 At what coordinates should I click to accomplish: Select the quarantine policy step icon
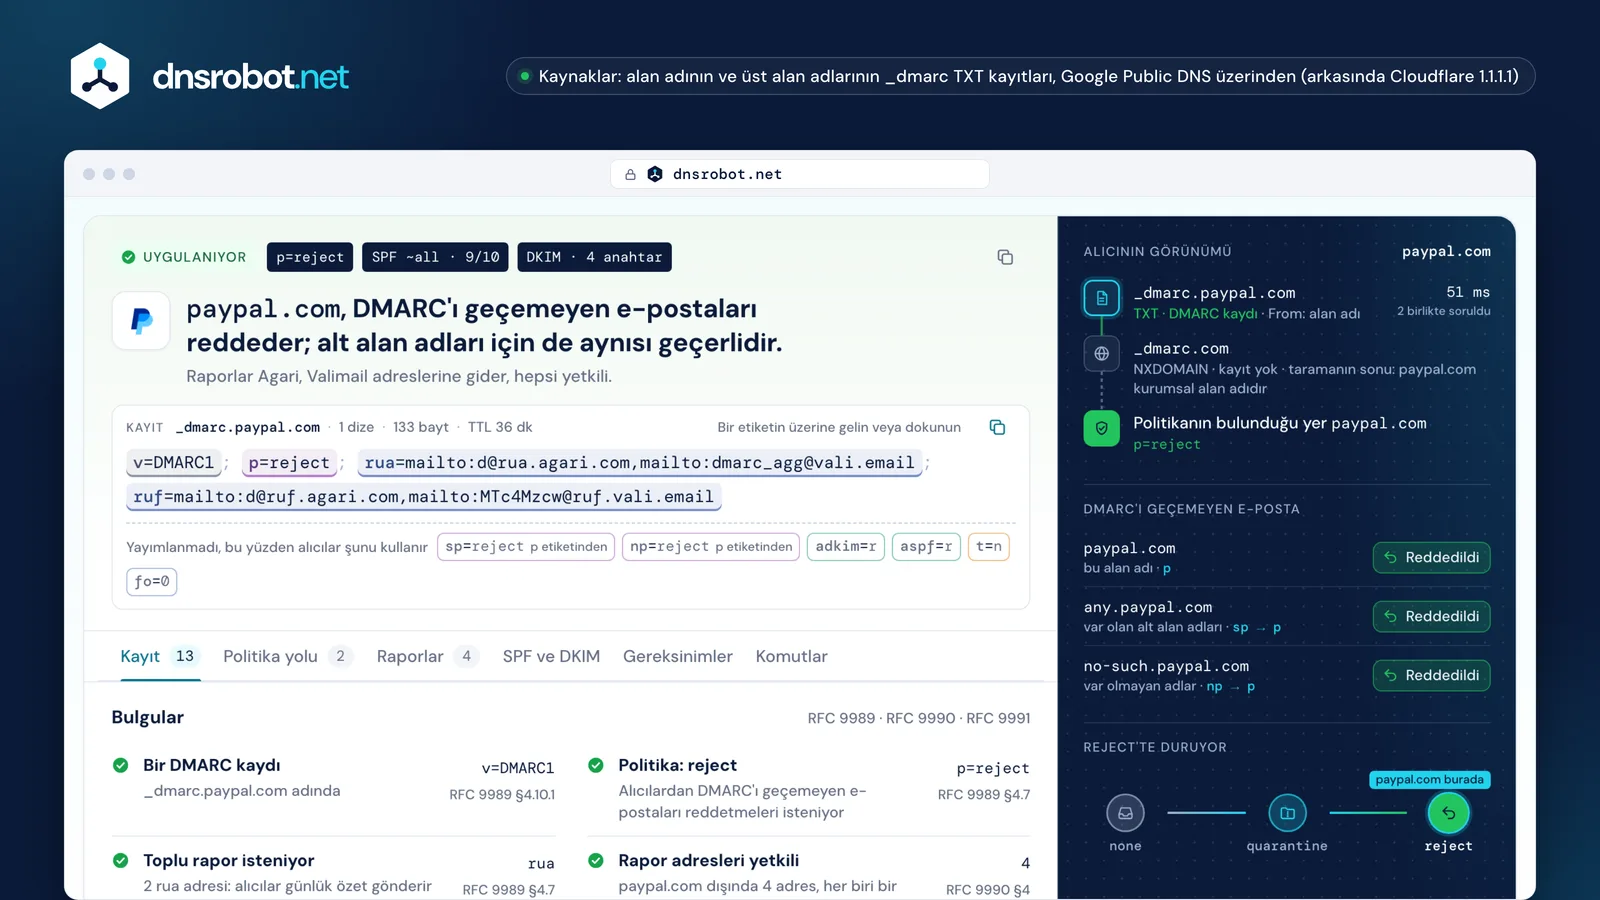pyautogui.click(x=1287, y=813)
